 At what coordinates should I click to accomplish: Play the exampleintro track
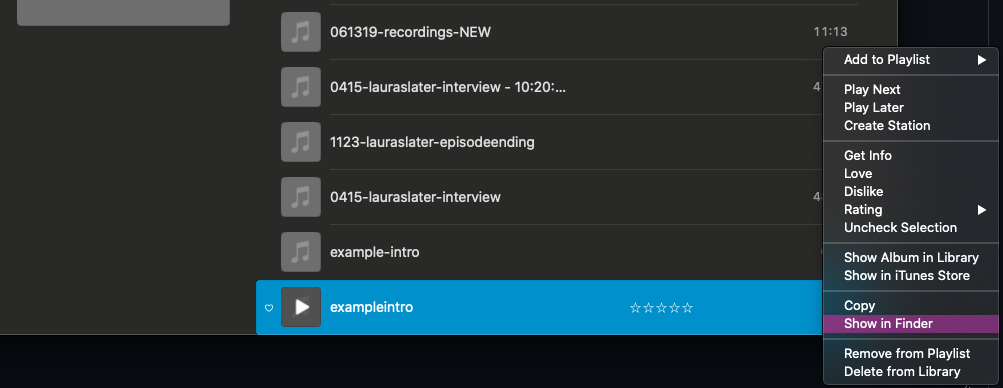pos(301,307)
